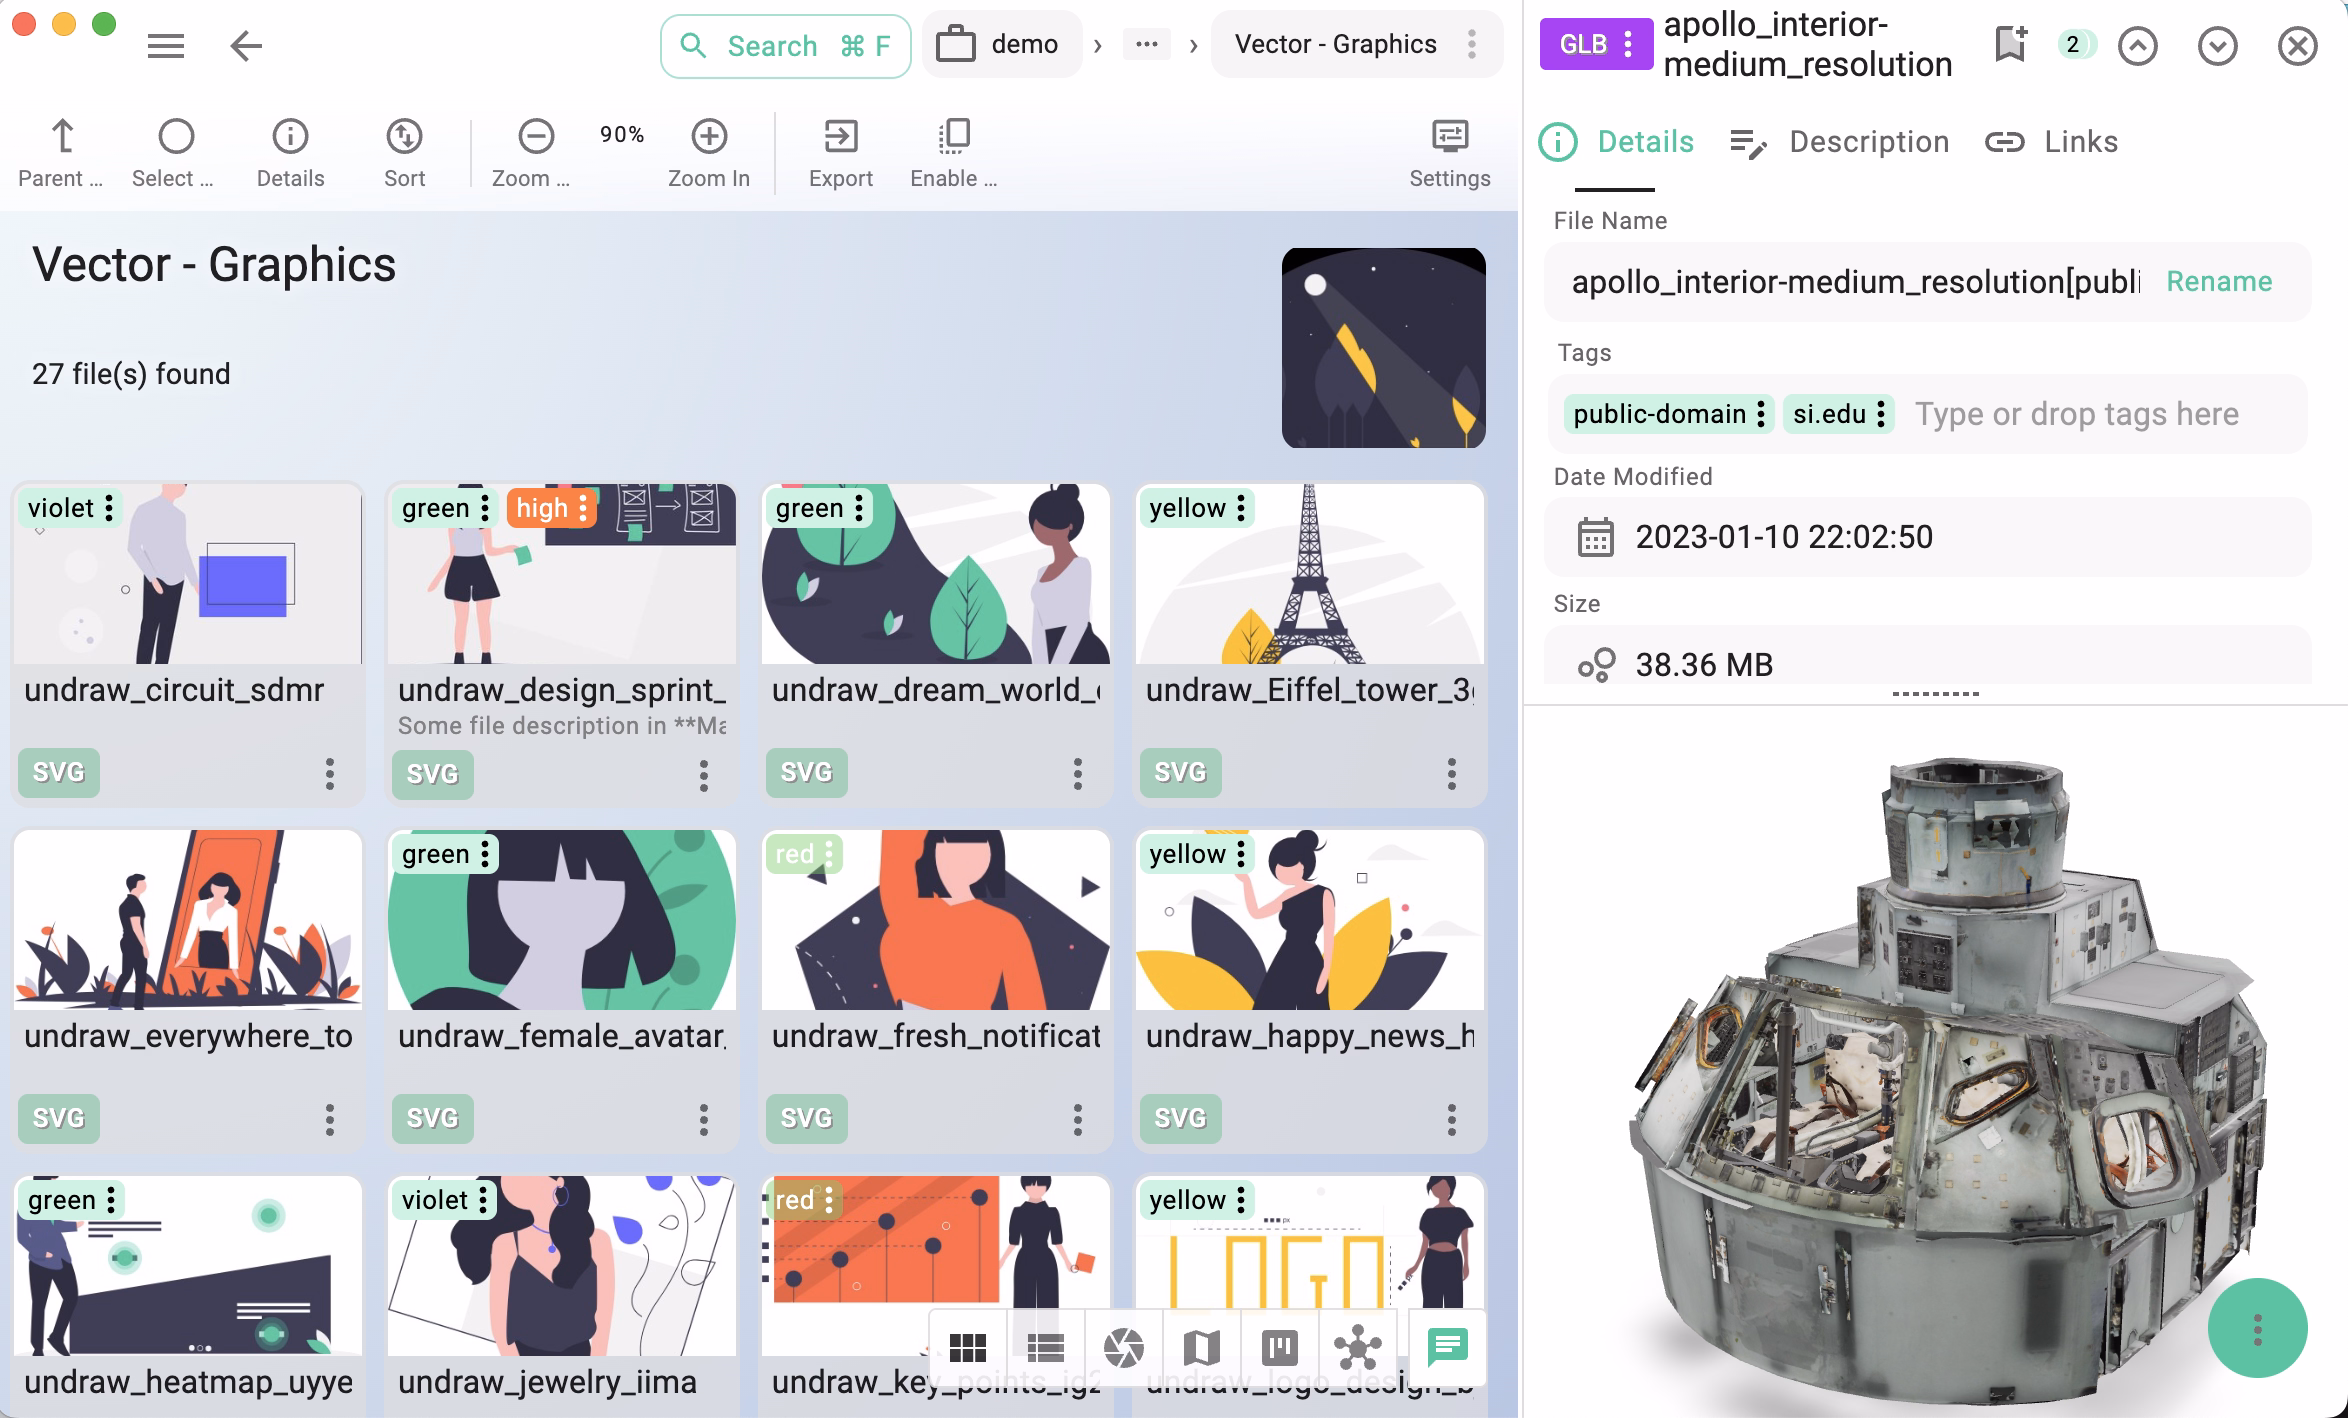The height and width of the screenshot is (1418, 2348).
Task: Open violet tag menu on undraw_circuit_sdmr
Action: [109, 508]
